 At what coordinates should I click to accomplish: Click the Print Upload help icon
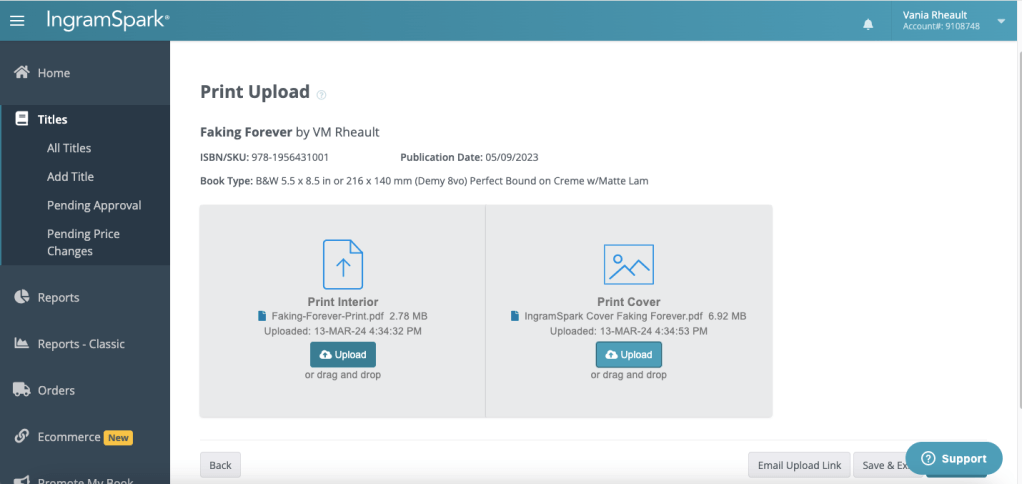321,95
